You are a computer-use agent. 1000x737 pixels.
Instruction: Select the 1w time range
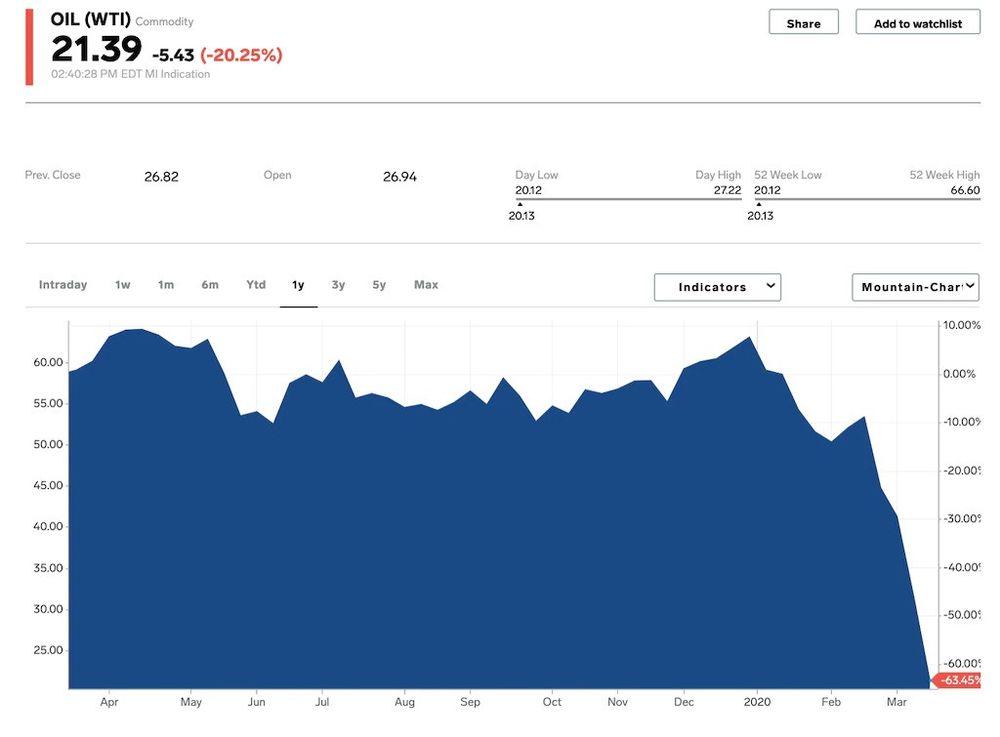(122, 285)
